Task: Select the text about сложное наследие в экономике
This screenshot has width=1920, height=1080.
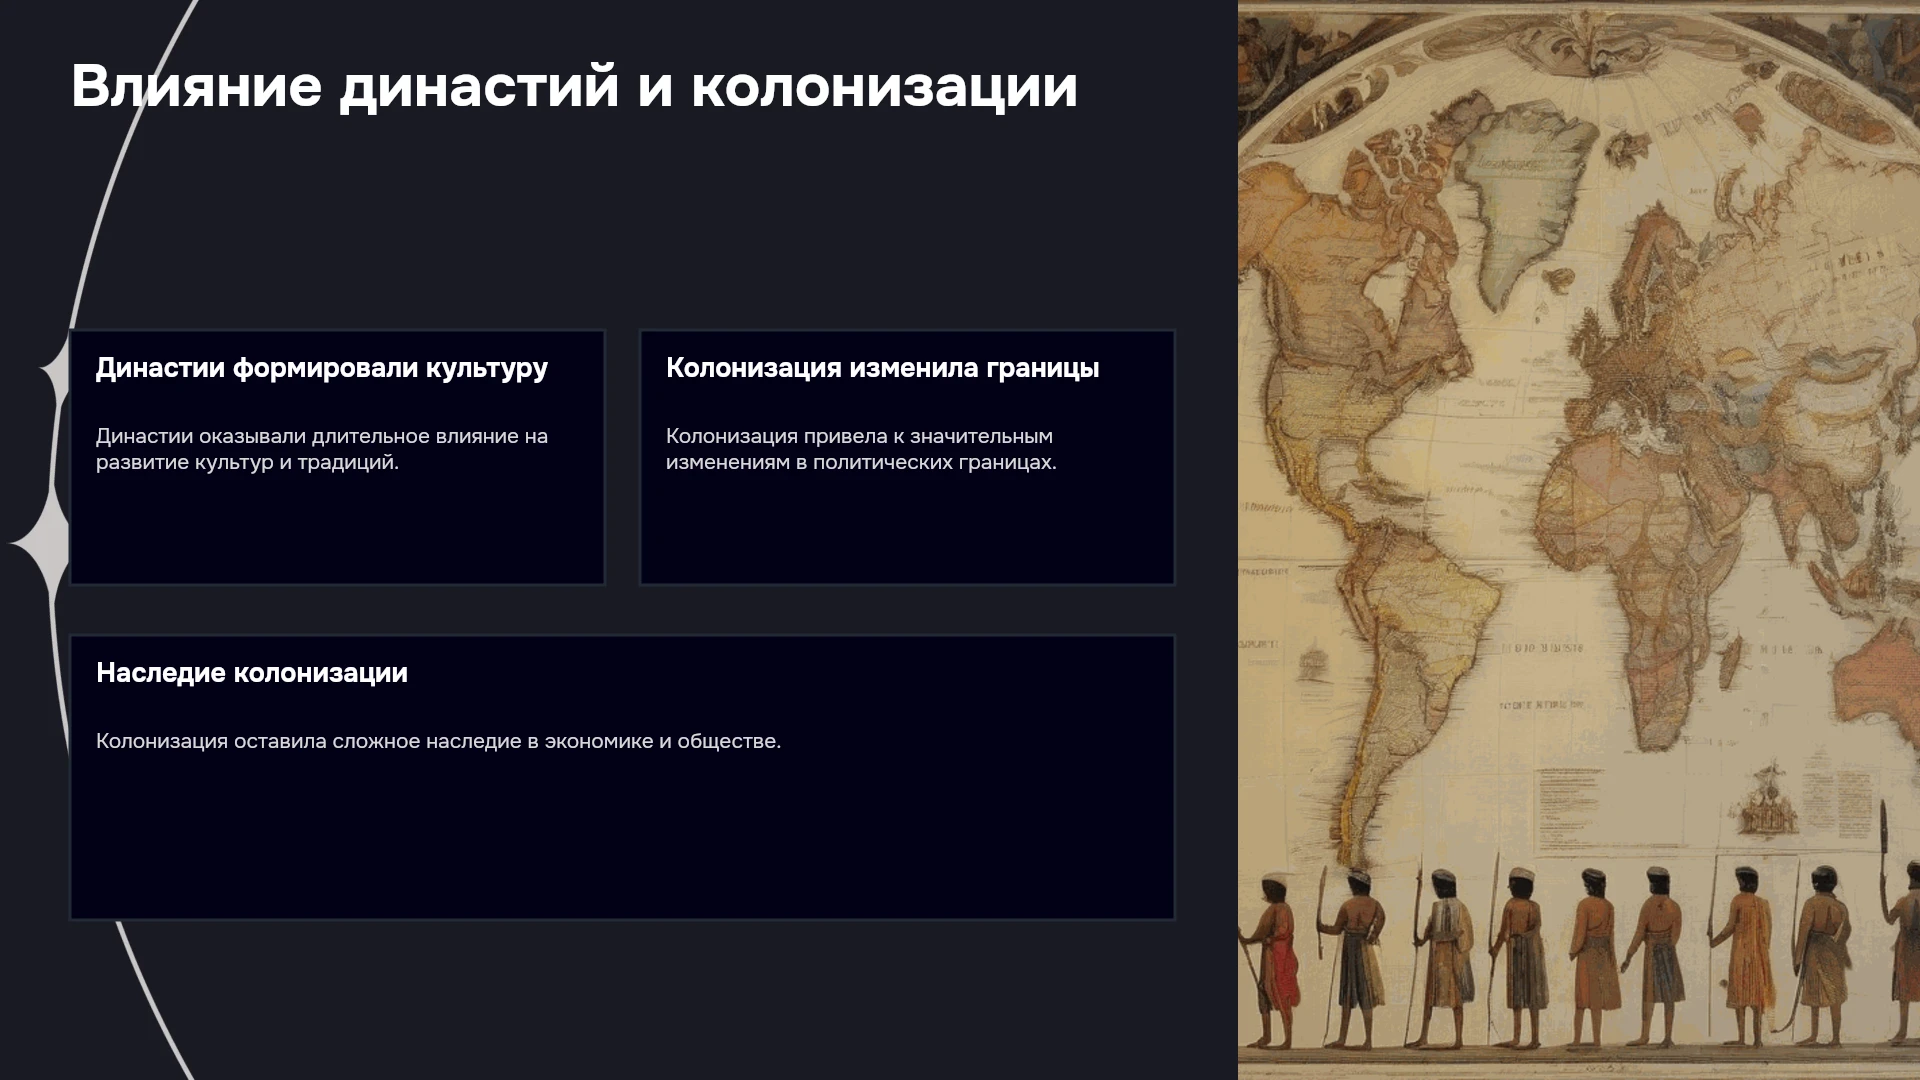Action: point(438,741)
